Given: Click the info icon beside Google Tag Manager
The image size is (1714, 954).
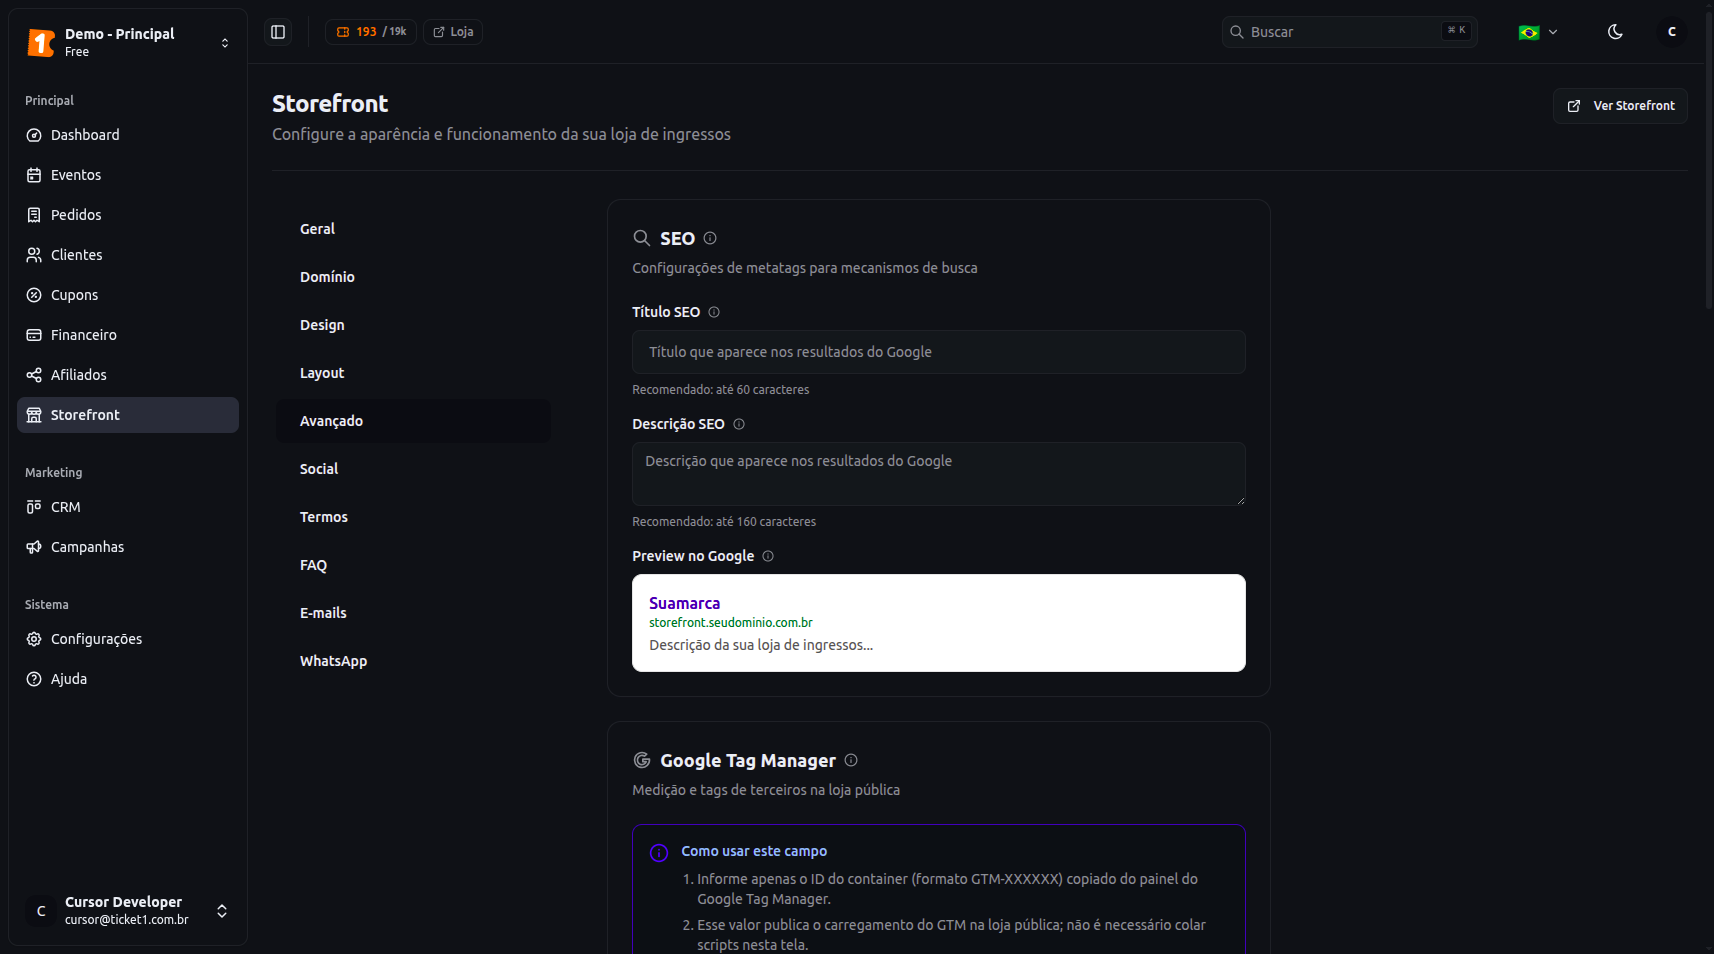Looking at the screenshot, I should click(851, 760).
